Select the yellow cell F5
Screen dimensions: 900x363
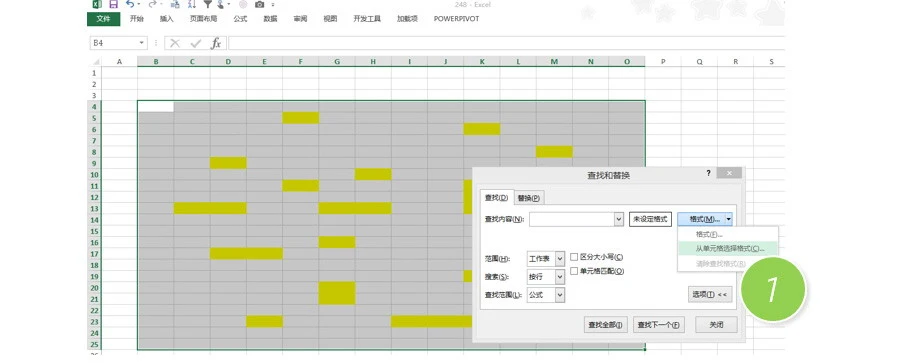301,118
